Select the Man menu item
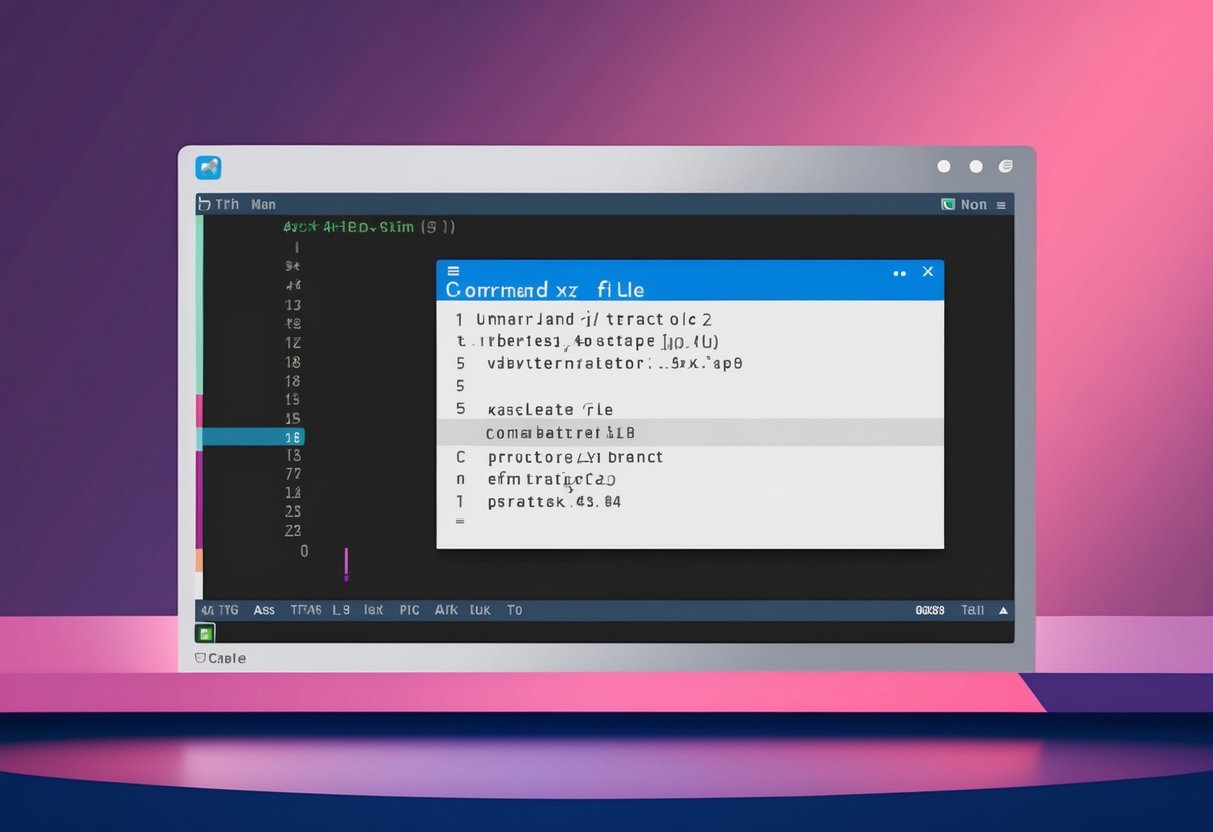1213x832 pixels. [x=263, y=204]
